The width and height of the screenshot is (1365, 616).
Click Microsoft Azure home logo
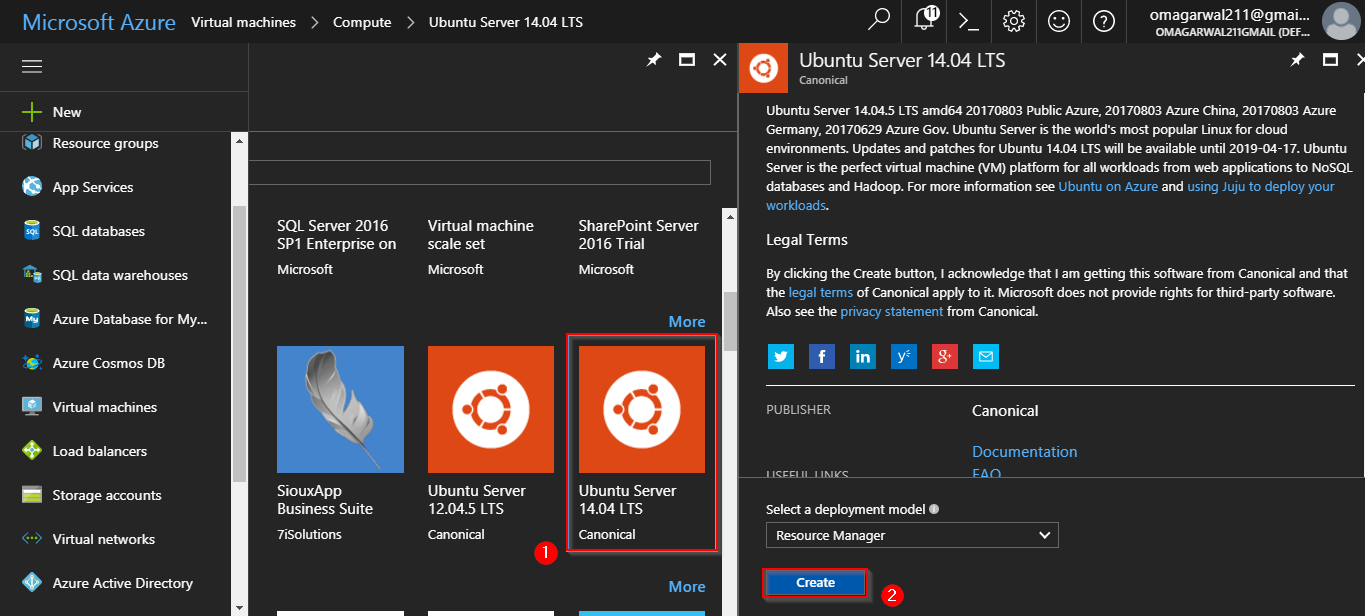coord(99,22)
